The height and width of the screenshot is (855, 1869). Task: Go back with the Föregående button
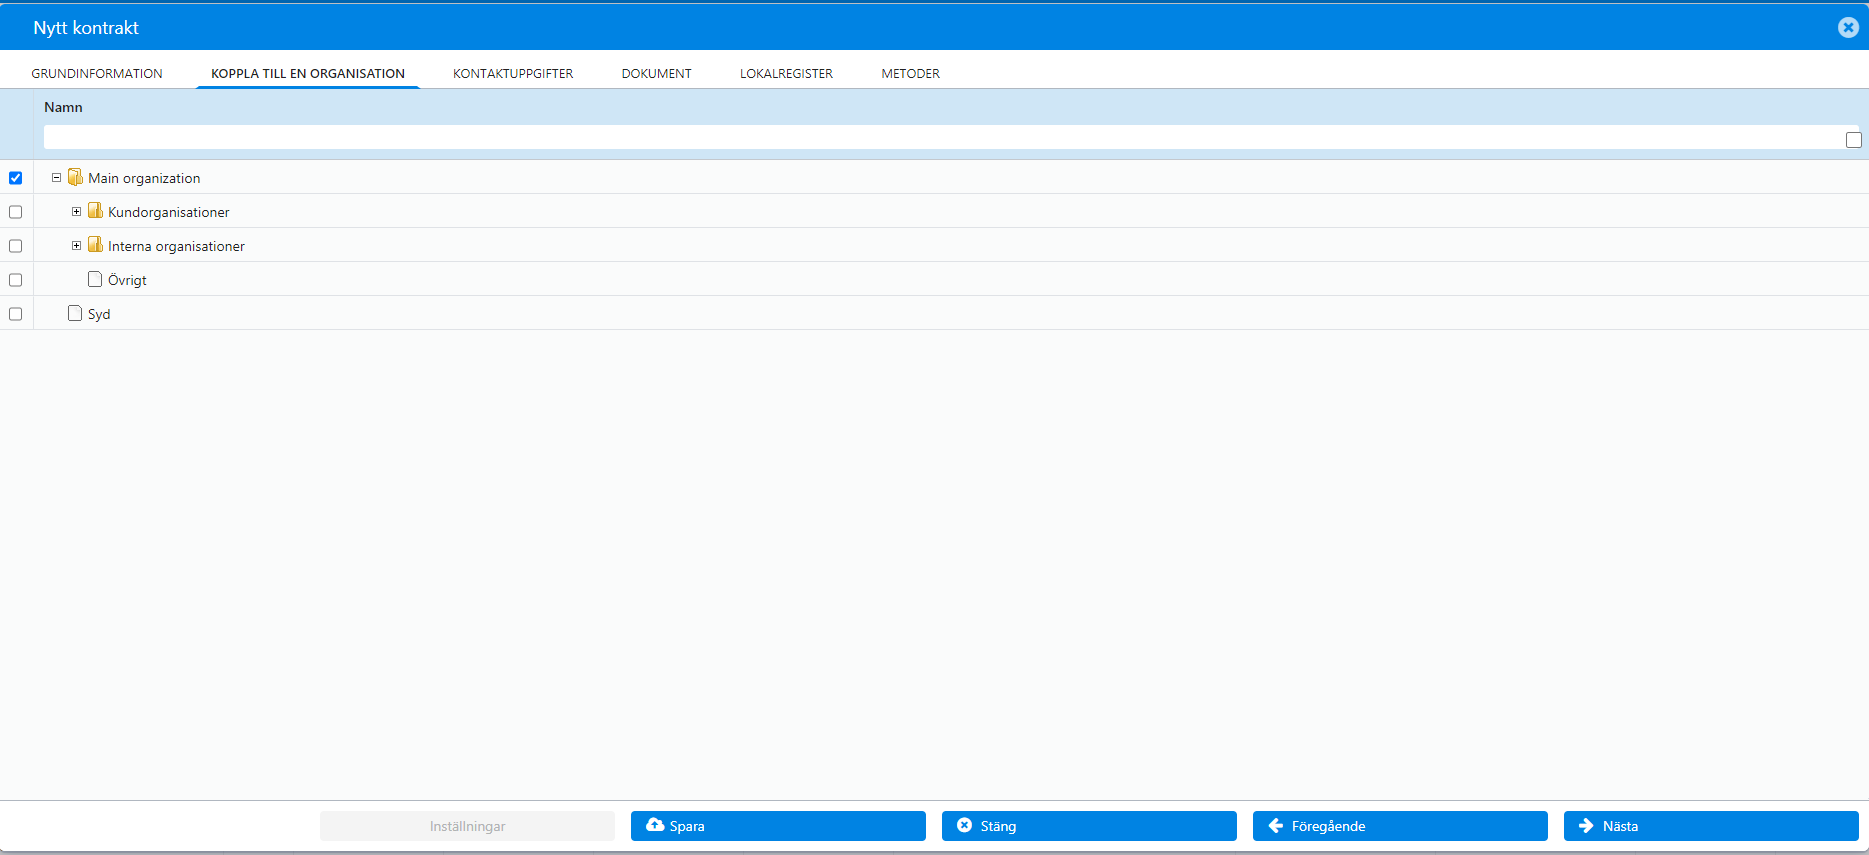click(1400, 826)
